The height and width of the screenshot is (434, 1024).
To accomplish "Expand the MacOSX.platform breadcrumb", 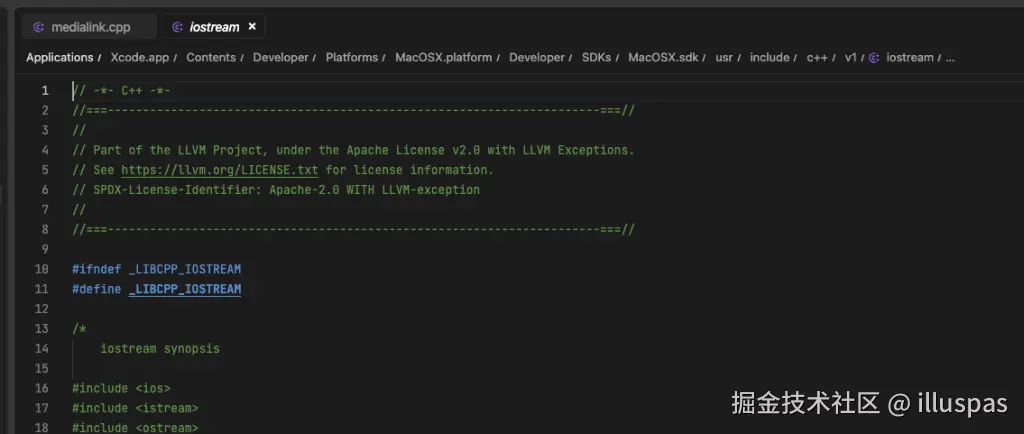I will [443, 58].
